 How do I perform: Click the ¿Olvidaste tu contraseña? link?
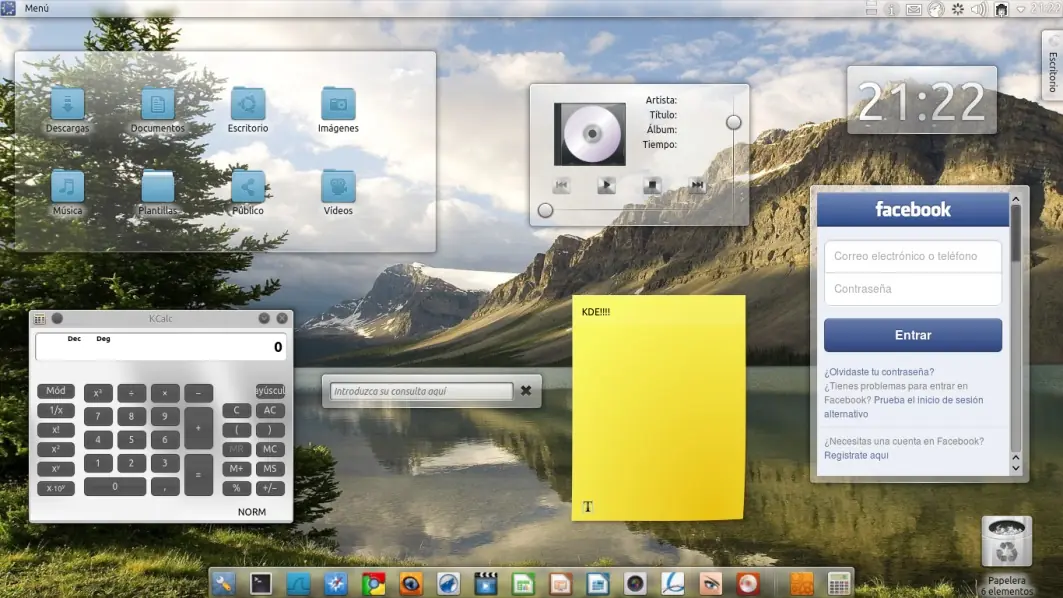tap(878, 372)
